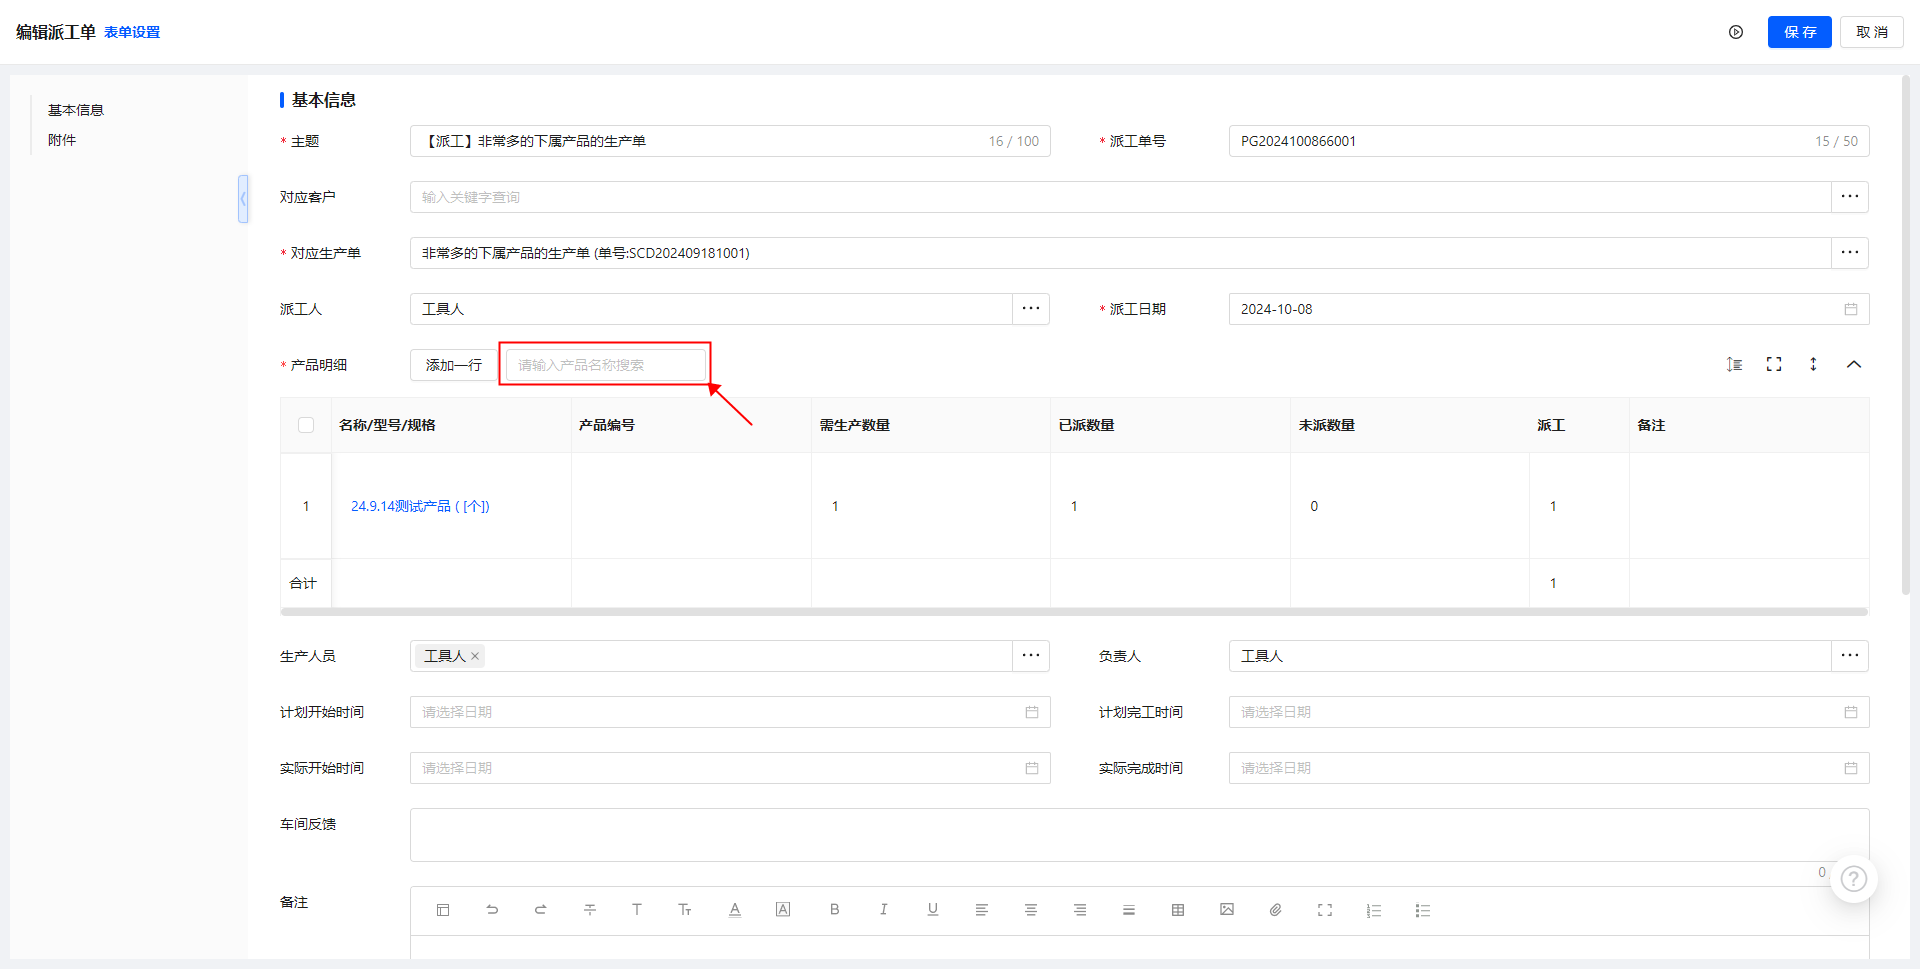Pick planned start time date
Viewport: 1920px width, 969px height.
(730, 712)
